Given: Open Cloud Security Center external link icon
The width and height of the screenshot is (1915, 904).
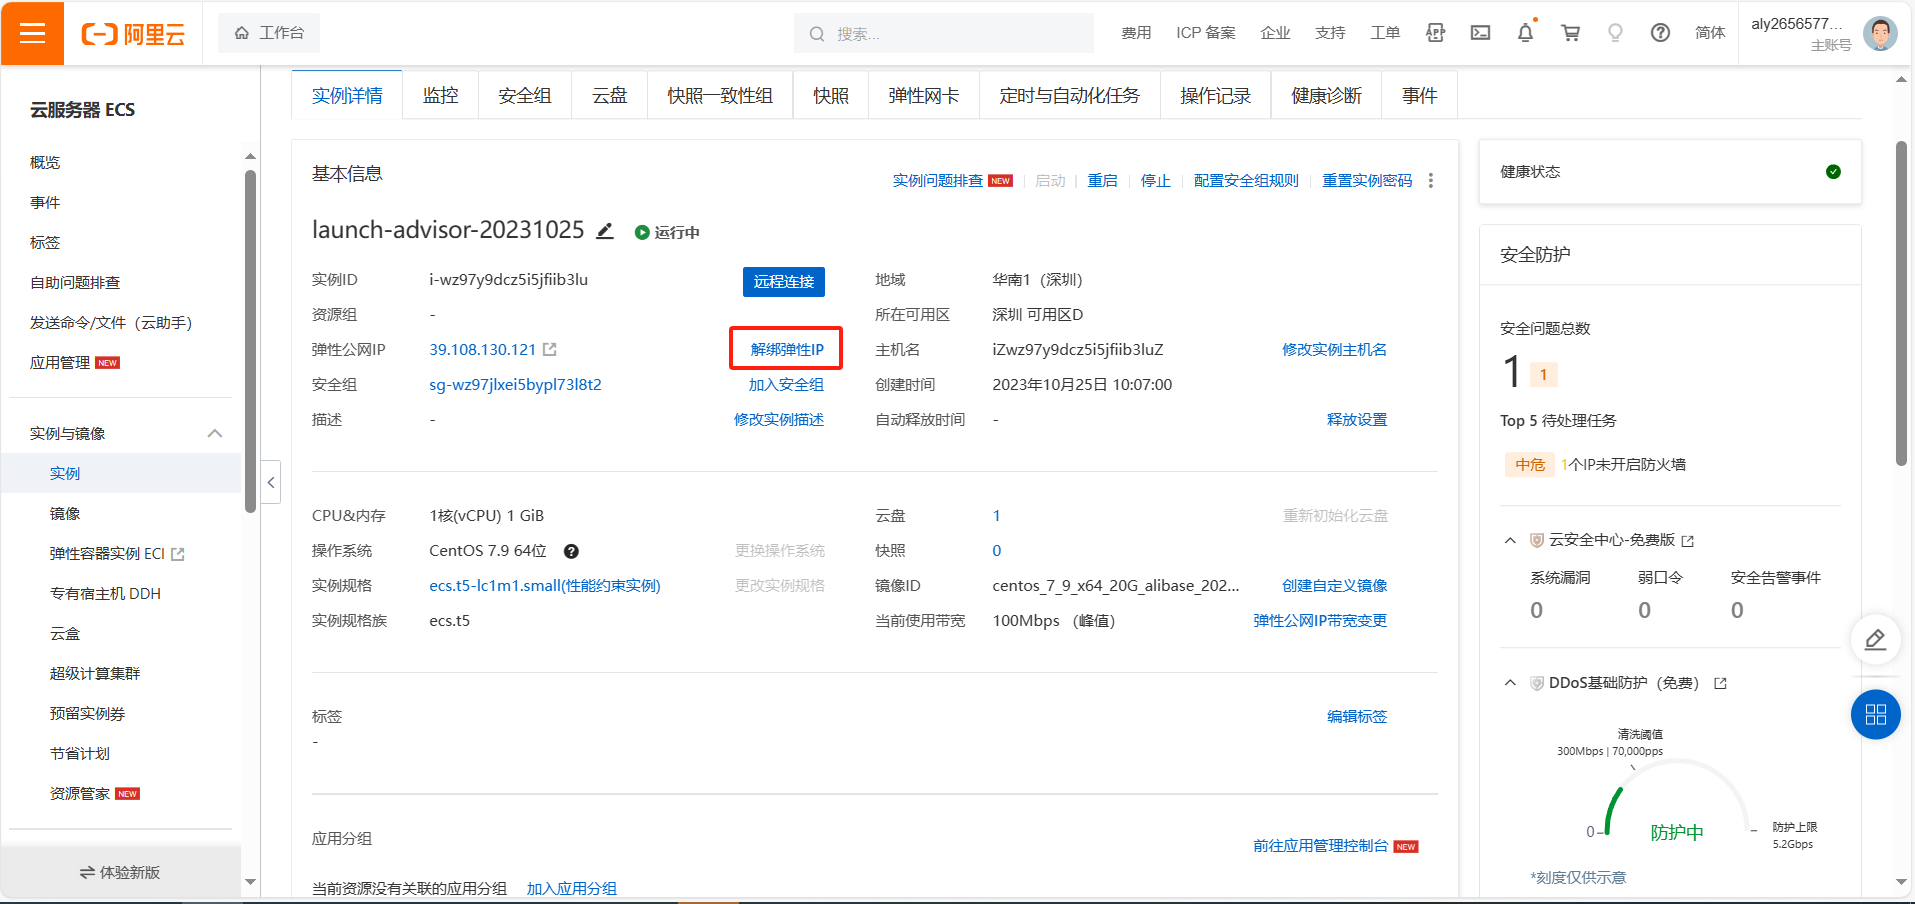Looking at the screenshot, I should tap(1688, 541).
